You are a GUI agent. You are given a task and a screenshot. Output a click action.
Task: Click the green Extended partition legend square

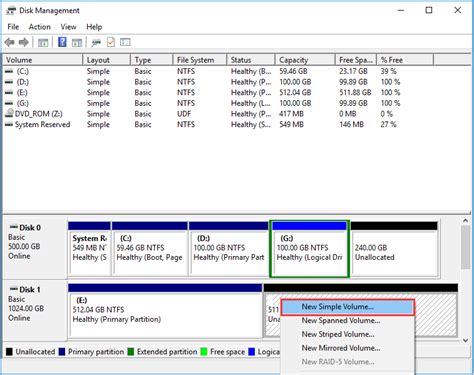click(x=131, y=352)
